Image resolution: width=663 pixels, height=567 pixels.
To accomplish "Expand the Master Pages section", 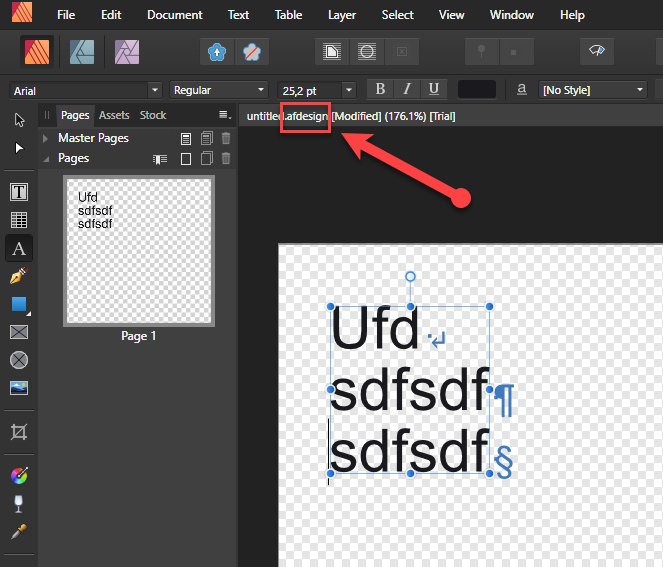I will 45,138.
